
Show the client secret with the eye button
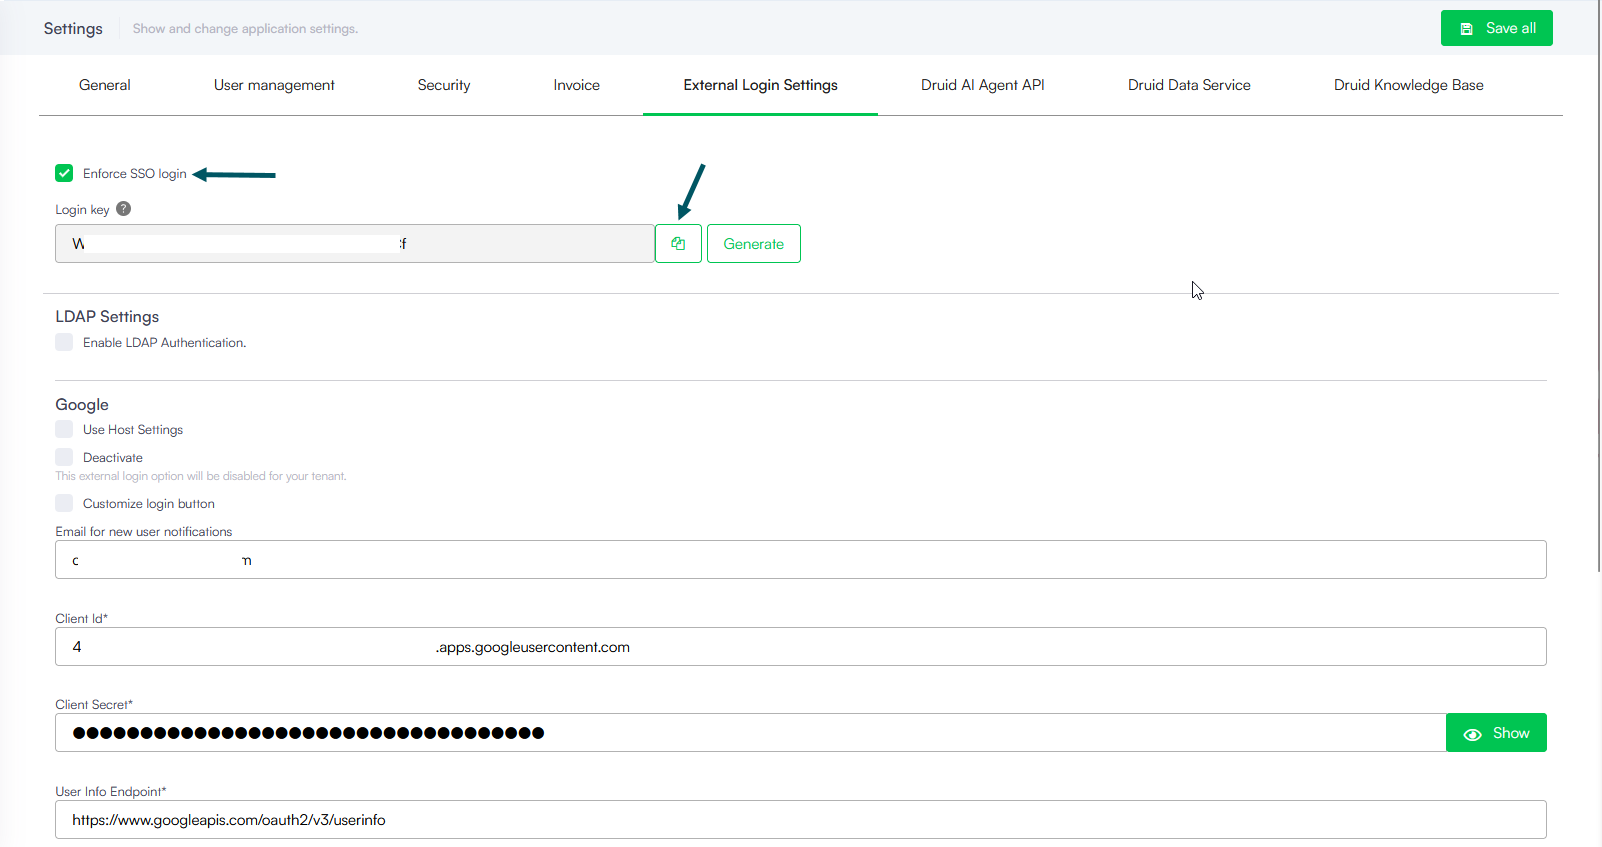(x=1495, y=733)
